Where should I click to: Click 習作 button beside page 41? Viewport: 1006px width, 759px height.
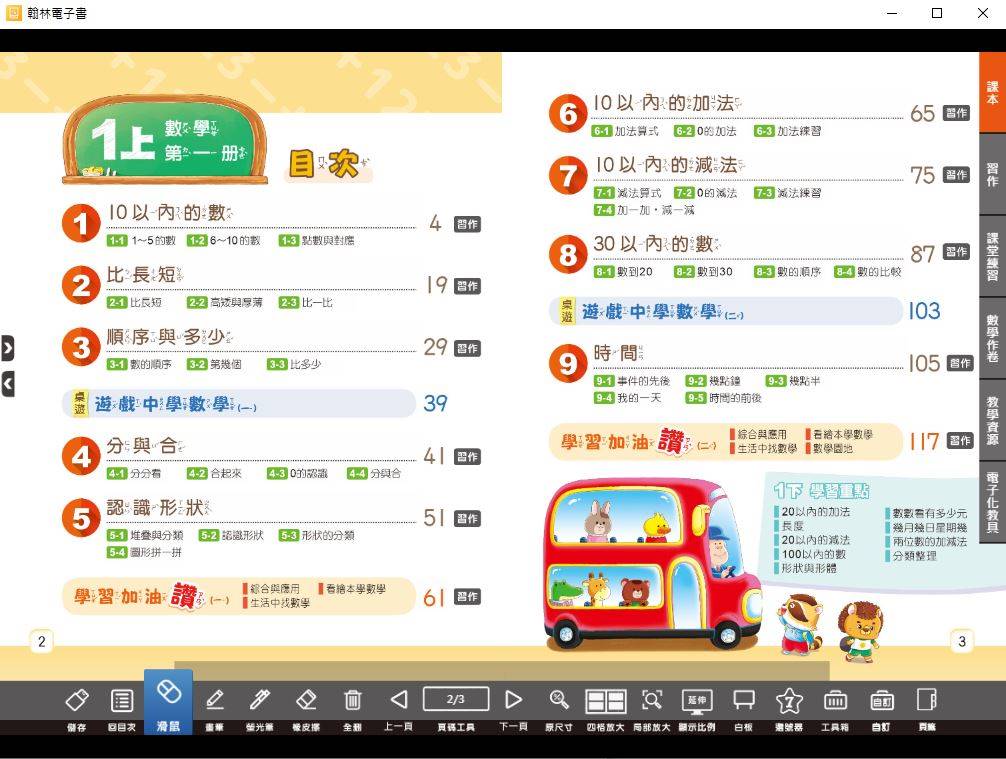pos(467,457)
